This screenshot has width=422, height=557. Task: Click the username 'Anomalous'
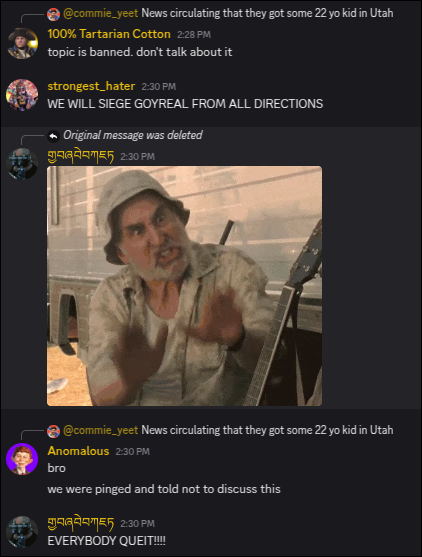(x=78, y=451)
